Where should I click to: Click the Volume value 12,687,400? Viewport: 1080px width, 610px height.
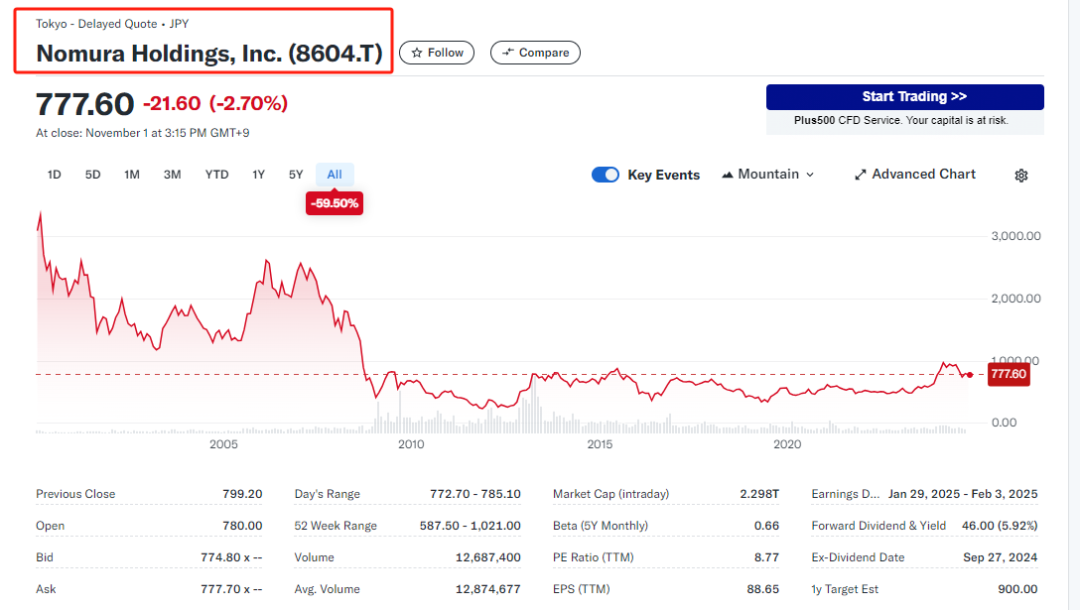(488, 557)
